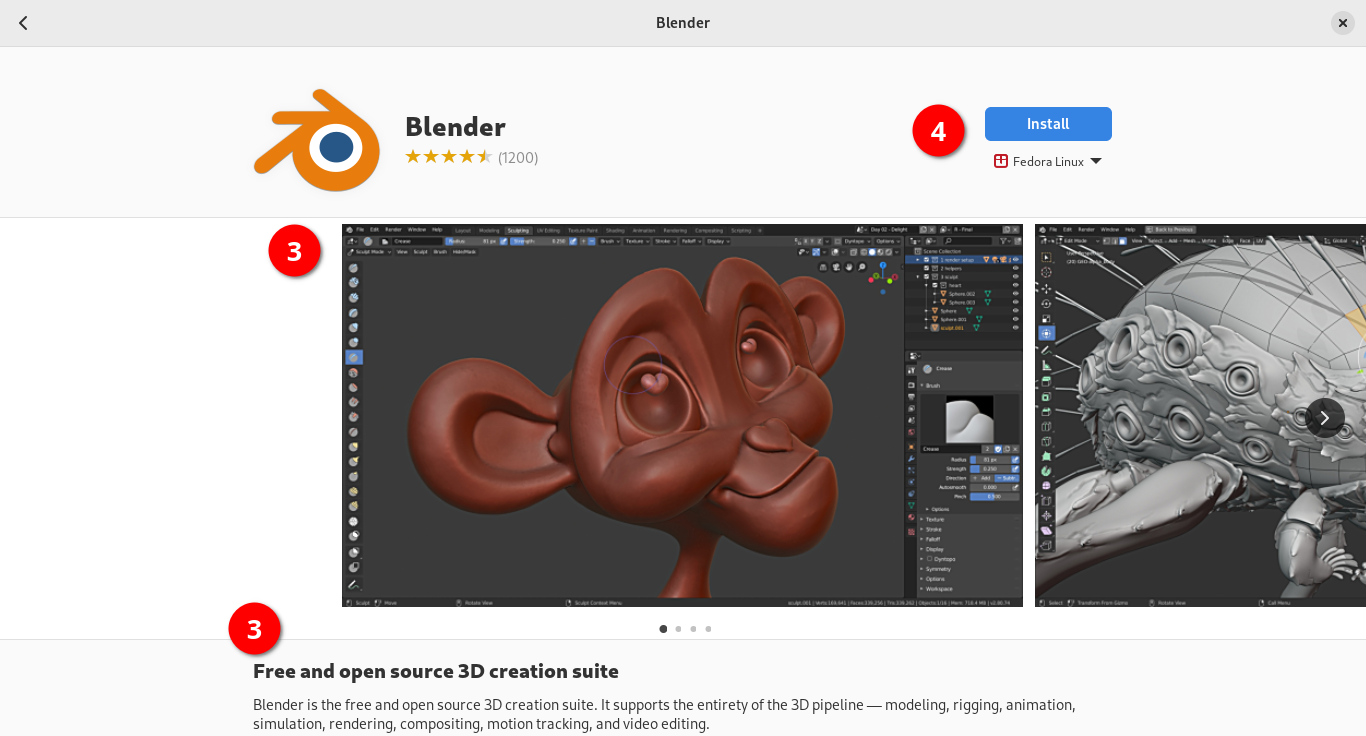Select the second carousel page dot
Screen dimensions: 1366x736
678,629
